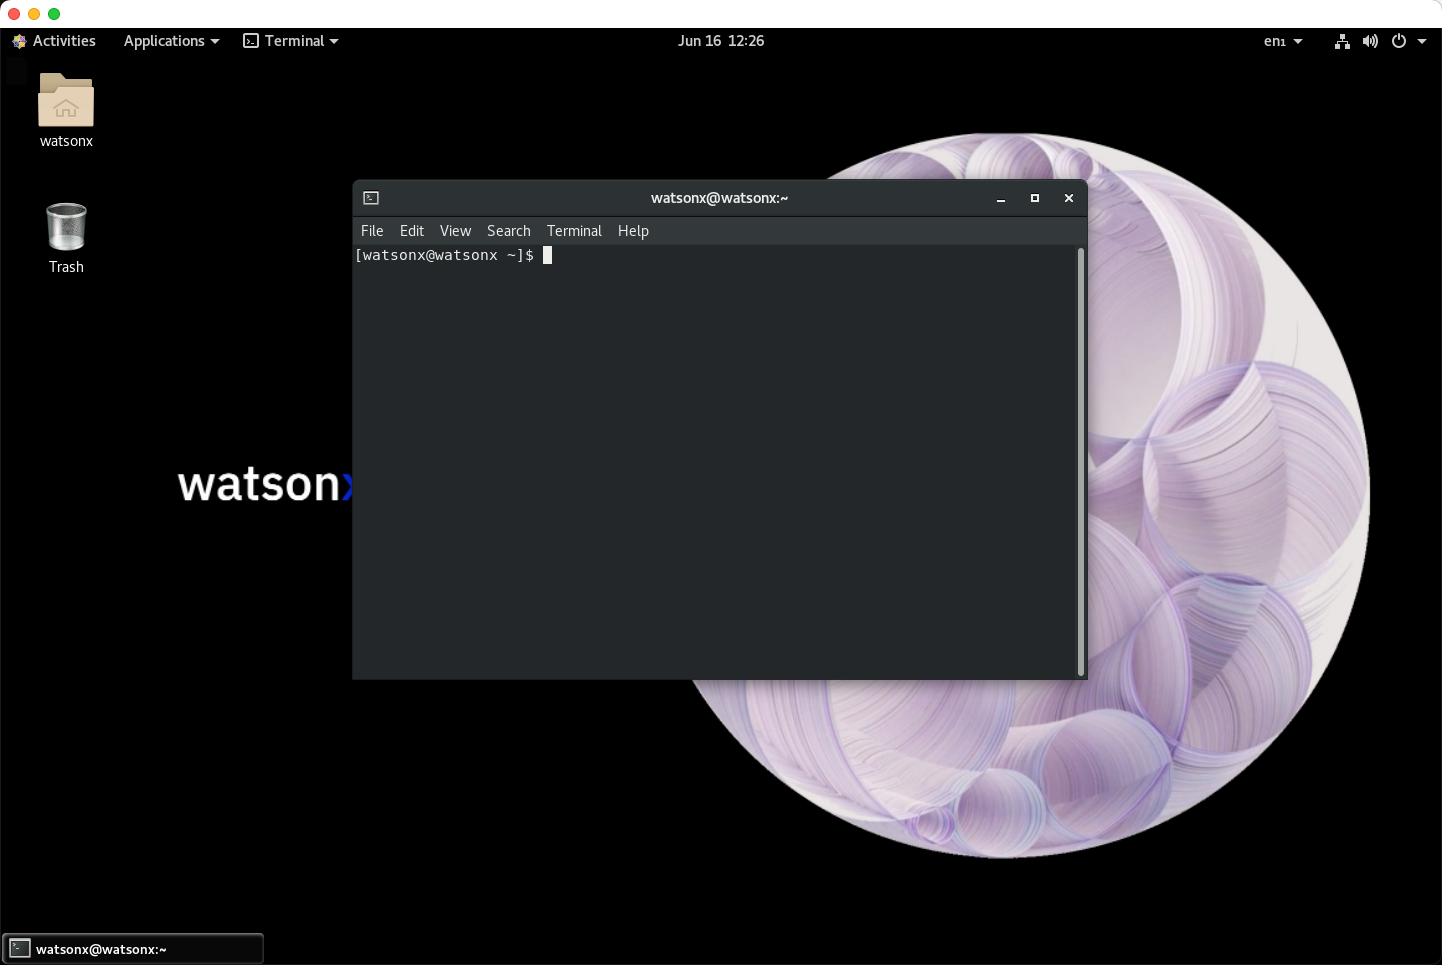The height and width of the screenshot is (965, 1442).
Task: Click the network status icon
Action: (x=1342, y=41)
